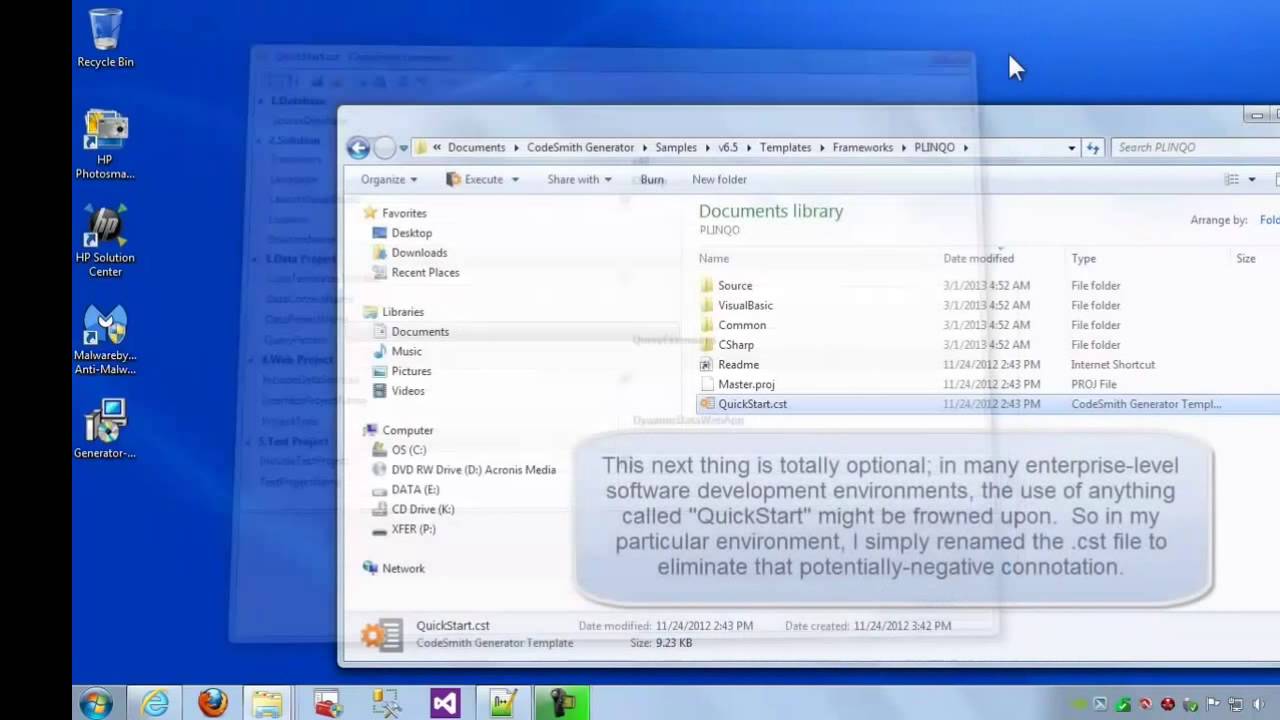The image size is (1280, 720).
Task: Click the tools/wrench taskbar icon
Action: click(x=386, y=703)
